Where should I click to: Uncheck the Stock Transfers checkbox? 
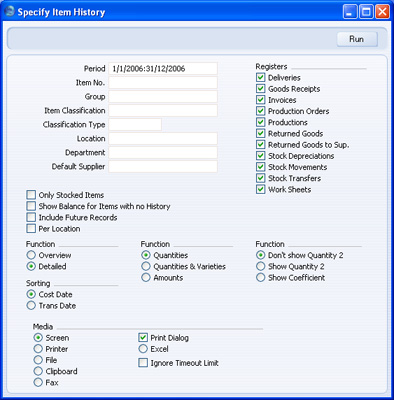click(260, 178)
